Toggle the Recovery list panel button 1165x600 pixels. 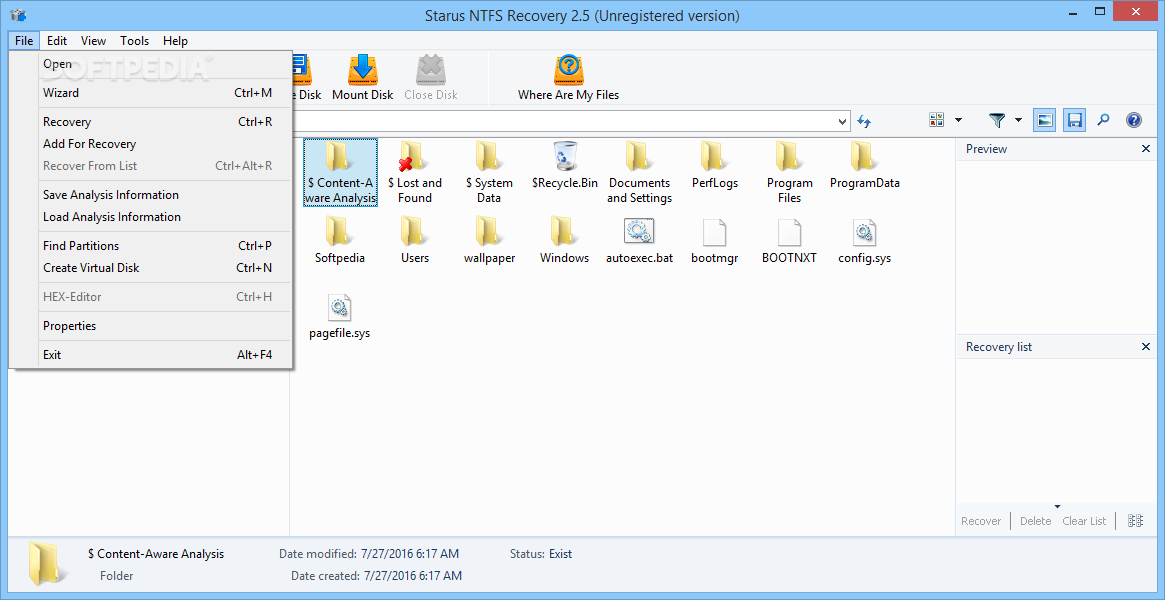pos(1074,120)
